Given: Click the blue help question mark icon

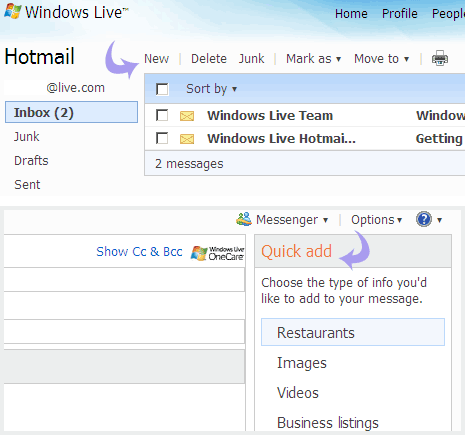Looking at the screenshot, I should [424, 219].
